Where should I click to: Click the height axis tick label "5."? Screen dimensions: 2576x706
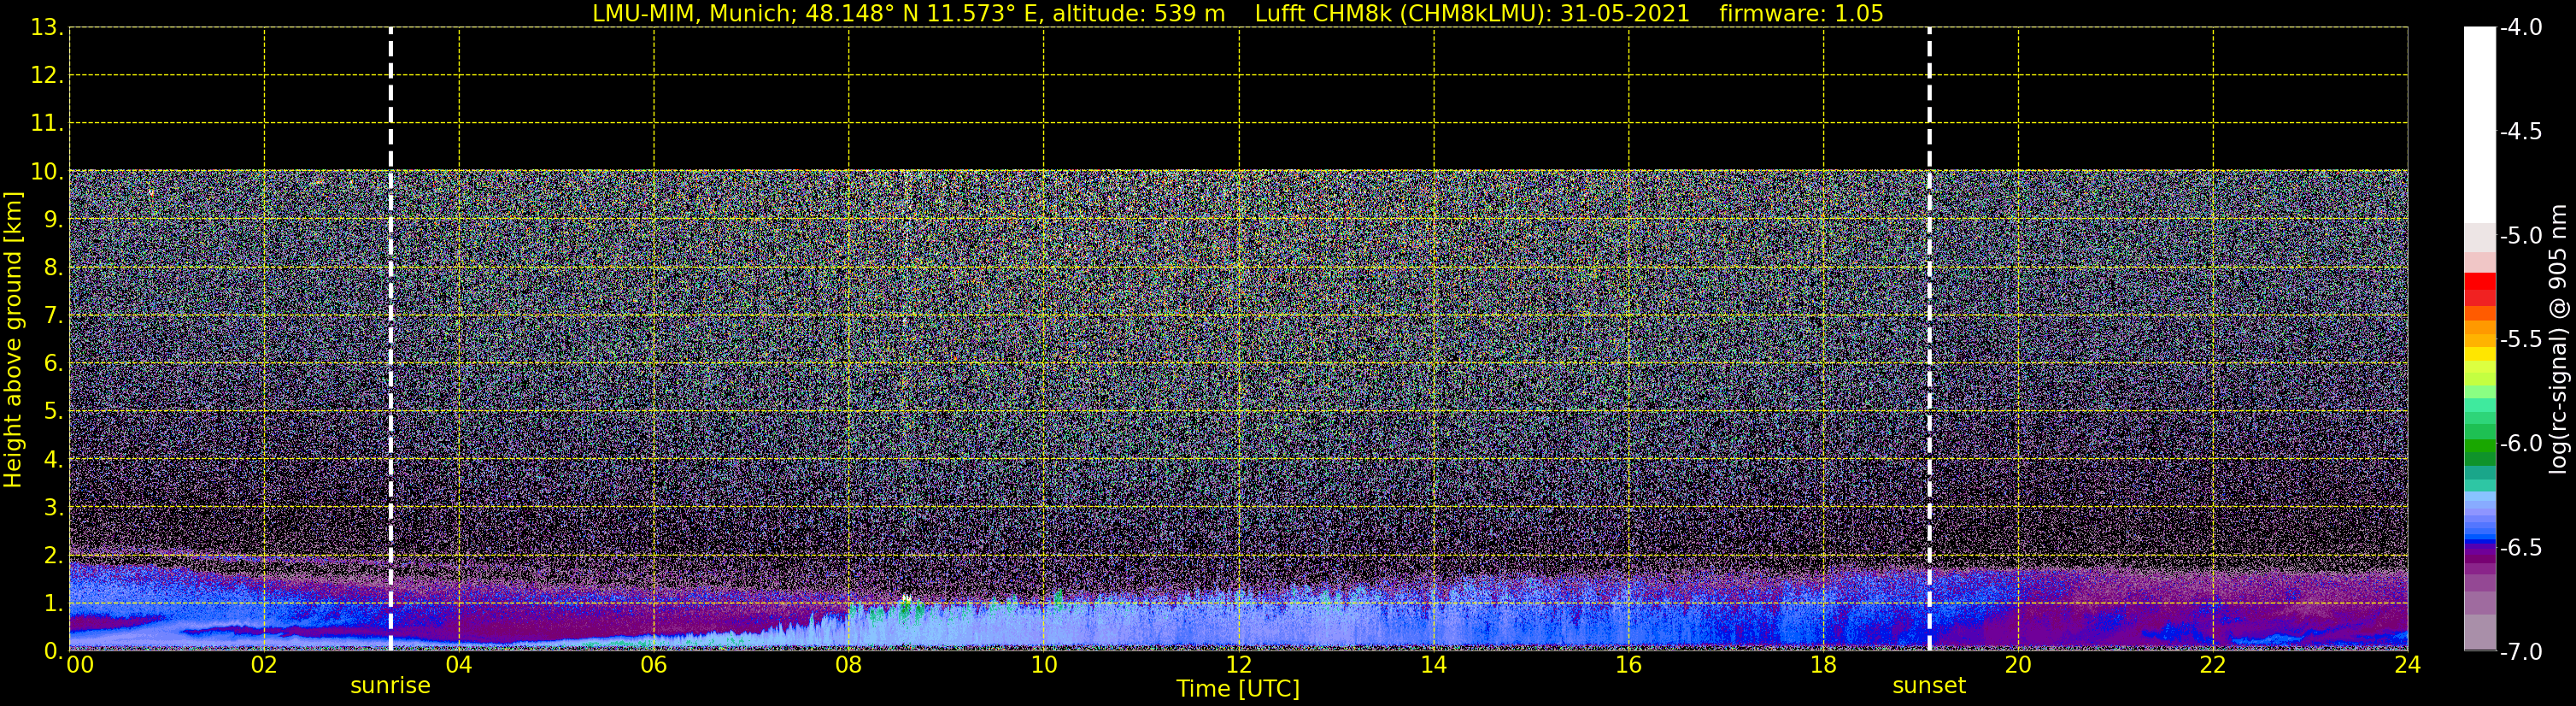coord(53,411)
